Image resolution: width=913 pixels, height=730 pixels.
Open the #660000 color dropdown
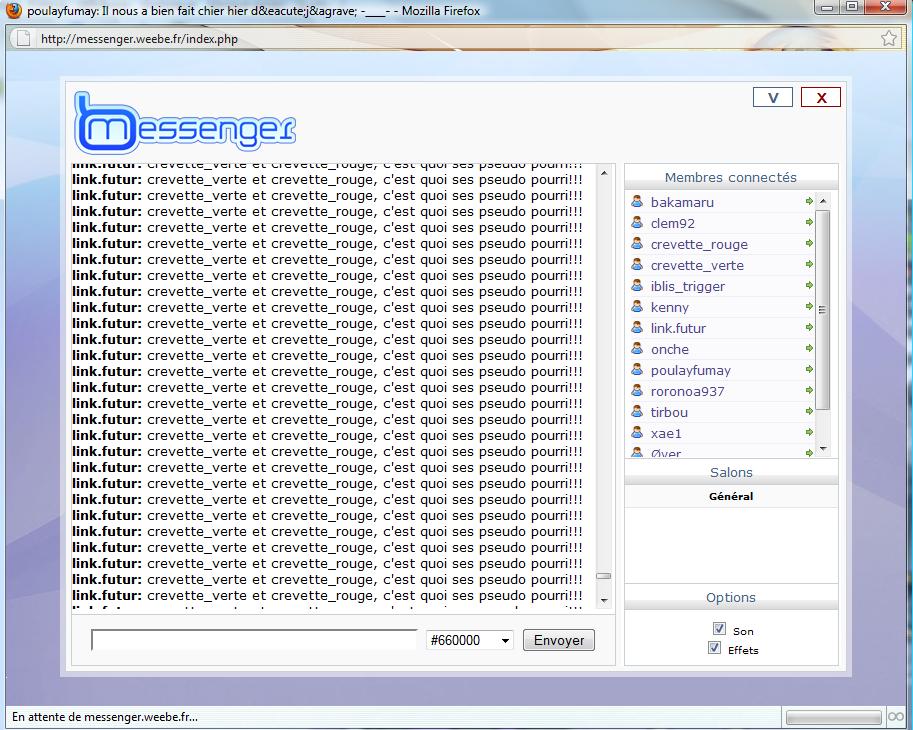tap(469, 640)
